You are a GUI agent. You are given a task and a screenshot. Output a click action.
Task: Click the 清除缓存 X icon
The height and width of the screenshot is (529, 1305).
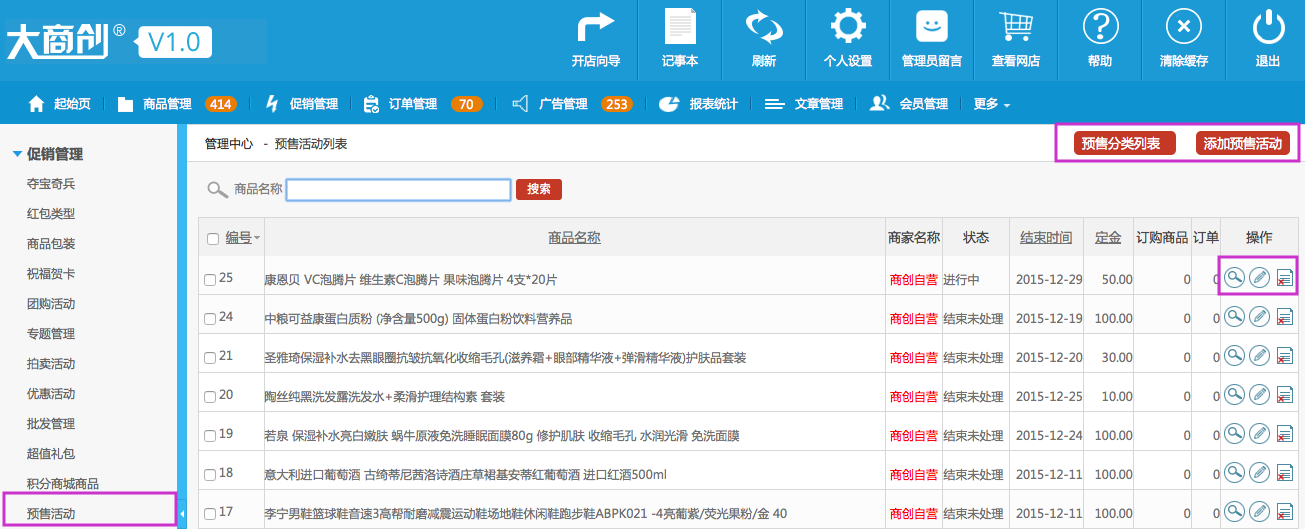1184,26
